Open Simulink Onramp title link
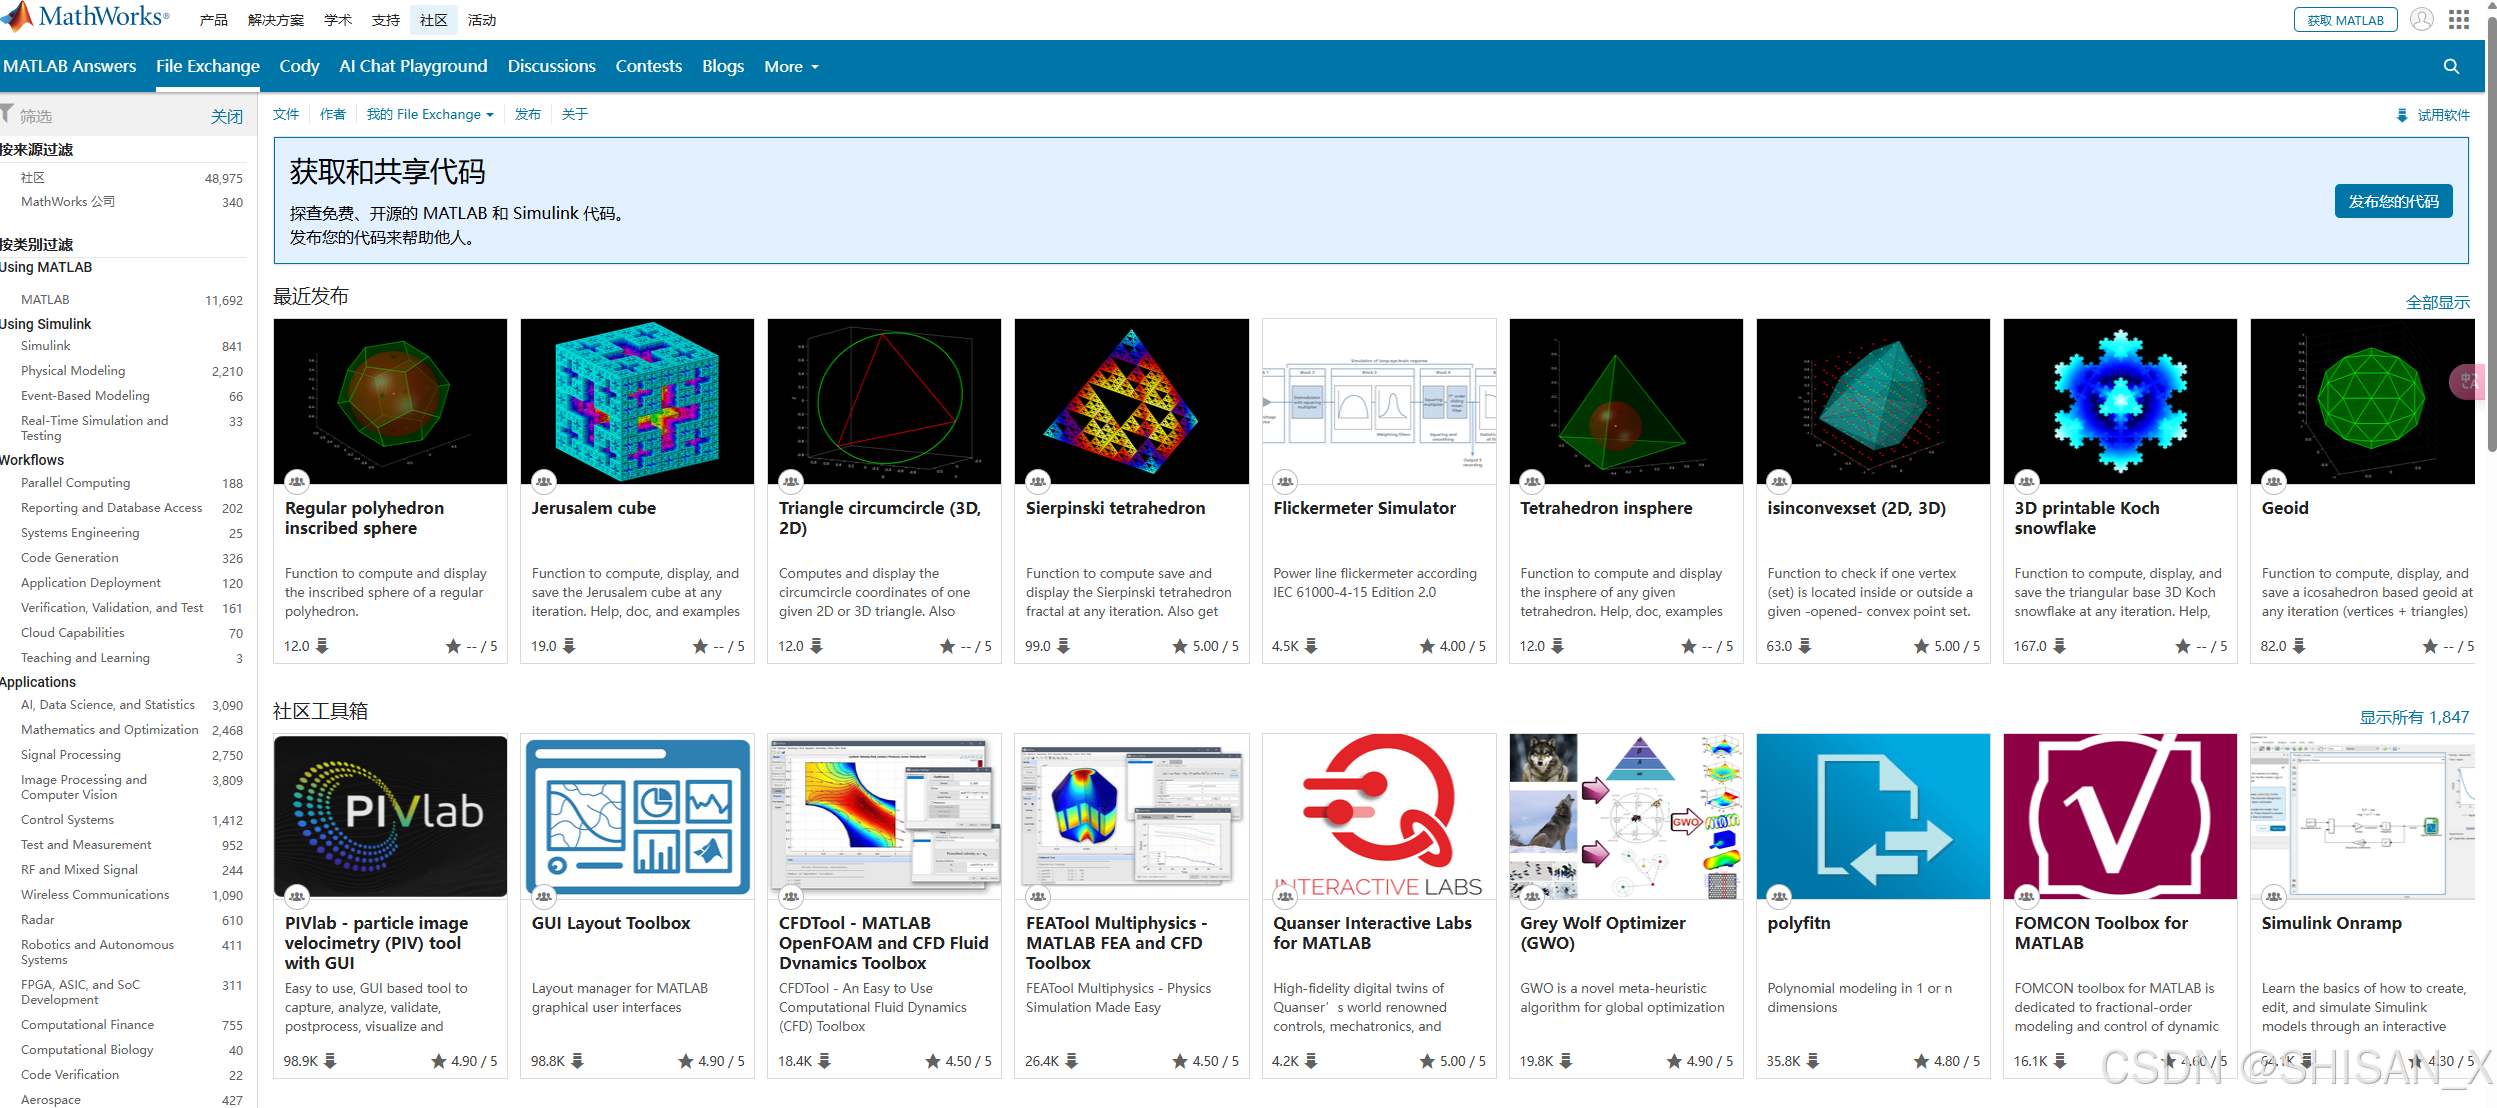This screenshot has width=2497, height=1108. pyautogui.click(x=2331, y=923)
